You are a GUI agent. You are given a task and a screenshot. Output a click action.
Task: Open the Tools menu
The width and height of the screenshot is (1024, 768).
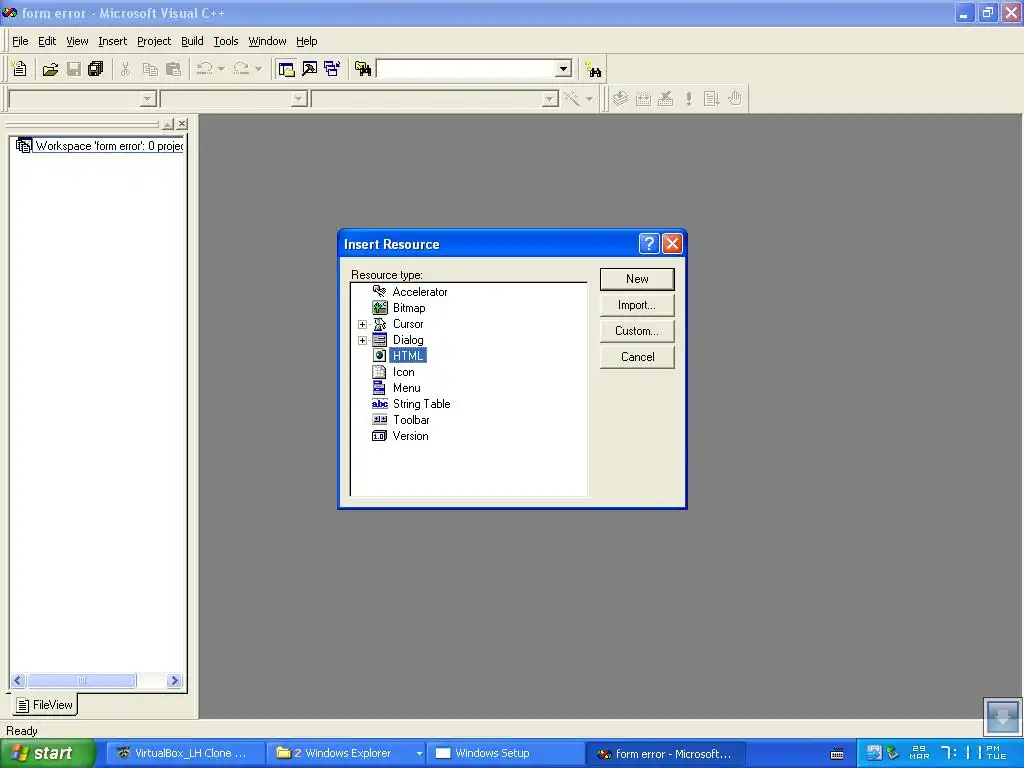coord(226,41)
